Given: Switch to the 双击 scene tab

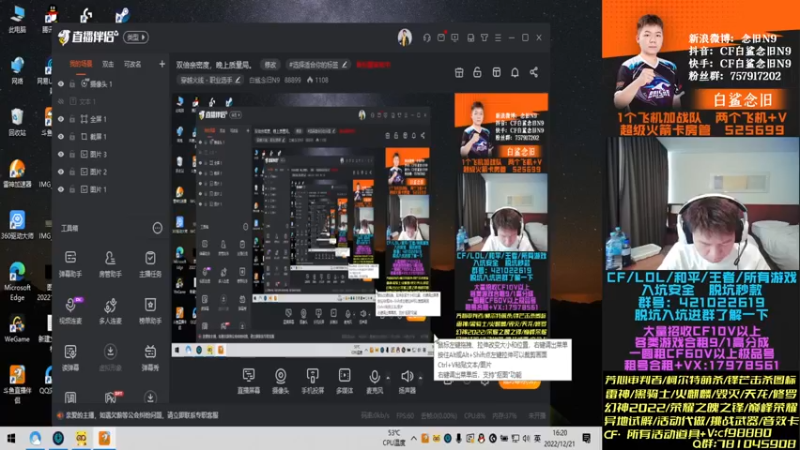Looking at the screenshot, I should (x=108, y=64).
